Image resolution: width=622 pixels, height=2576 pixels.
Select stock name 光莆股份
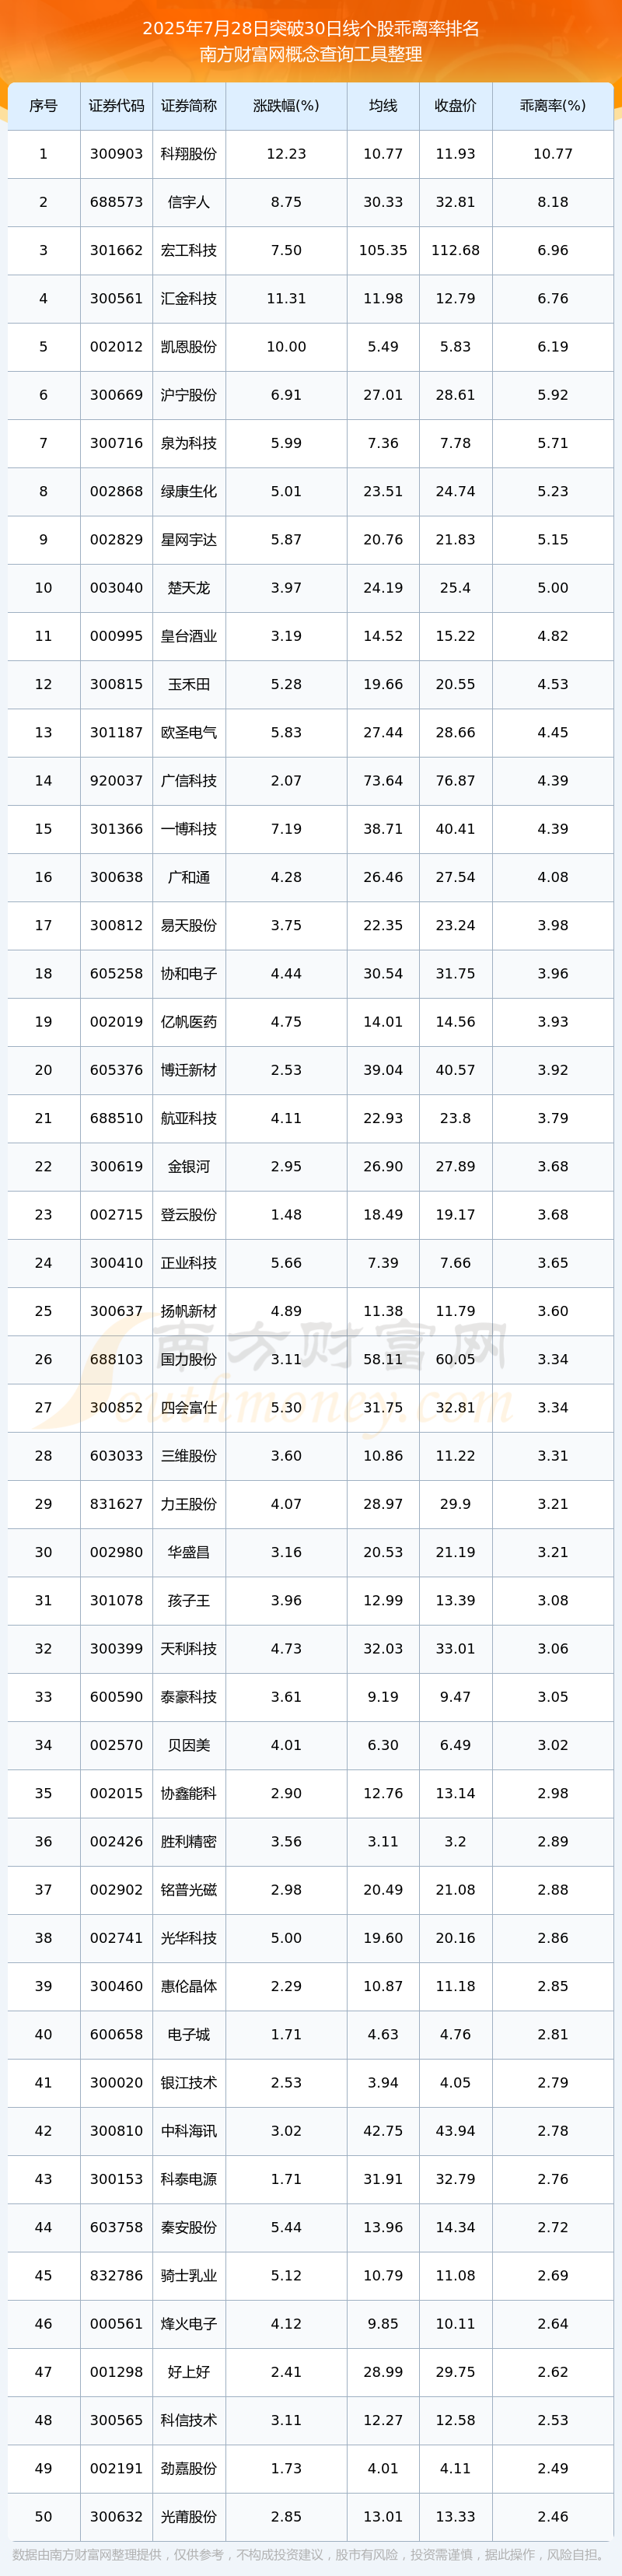(189, 2517)
